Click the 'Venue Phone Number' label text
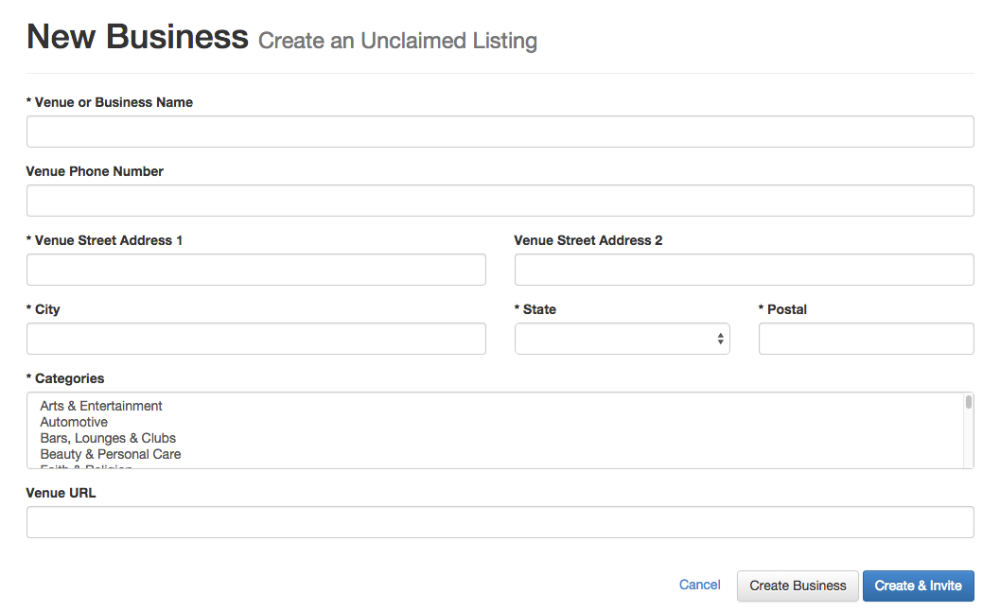The image size is (1000, 612). tap(94, 171)
